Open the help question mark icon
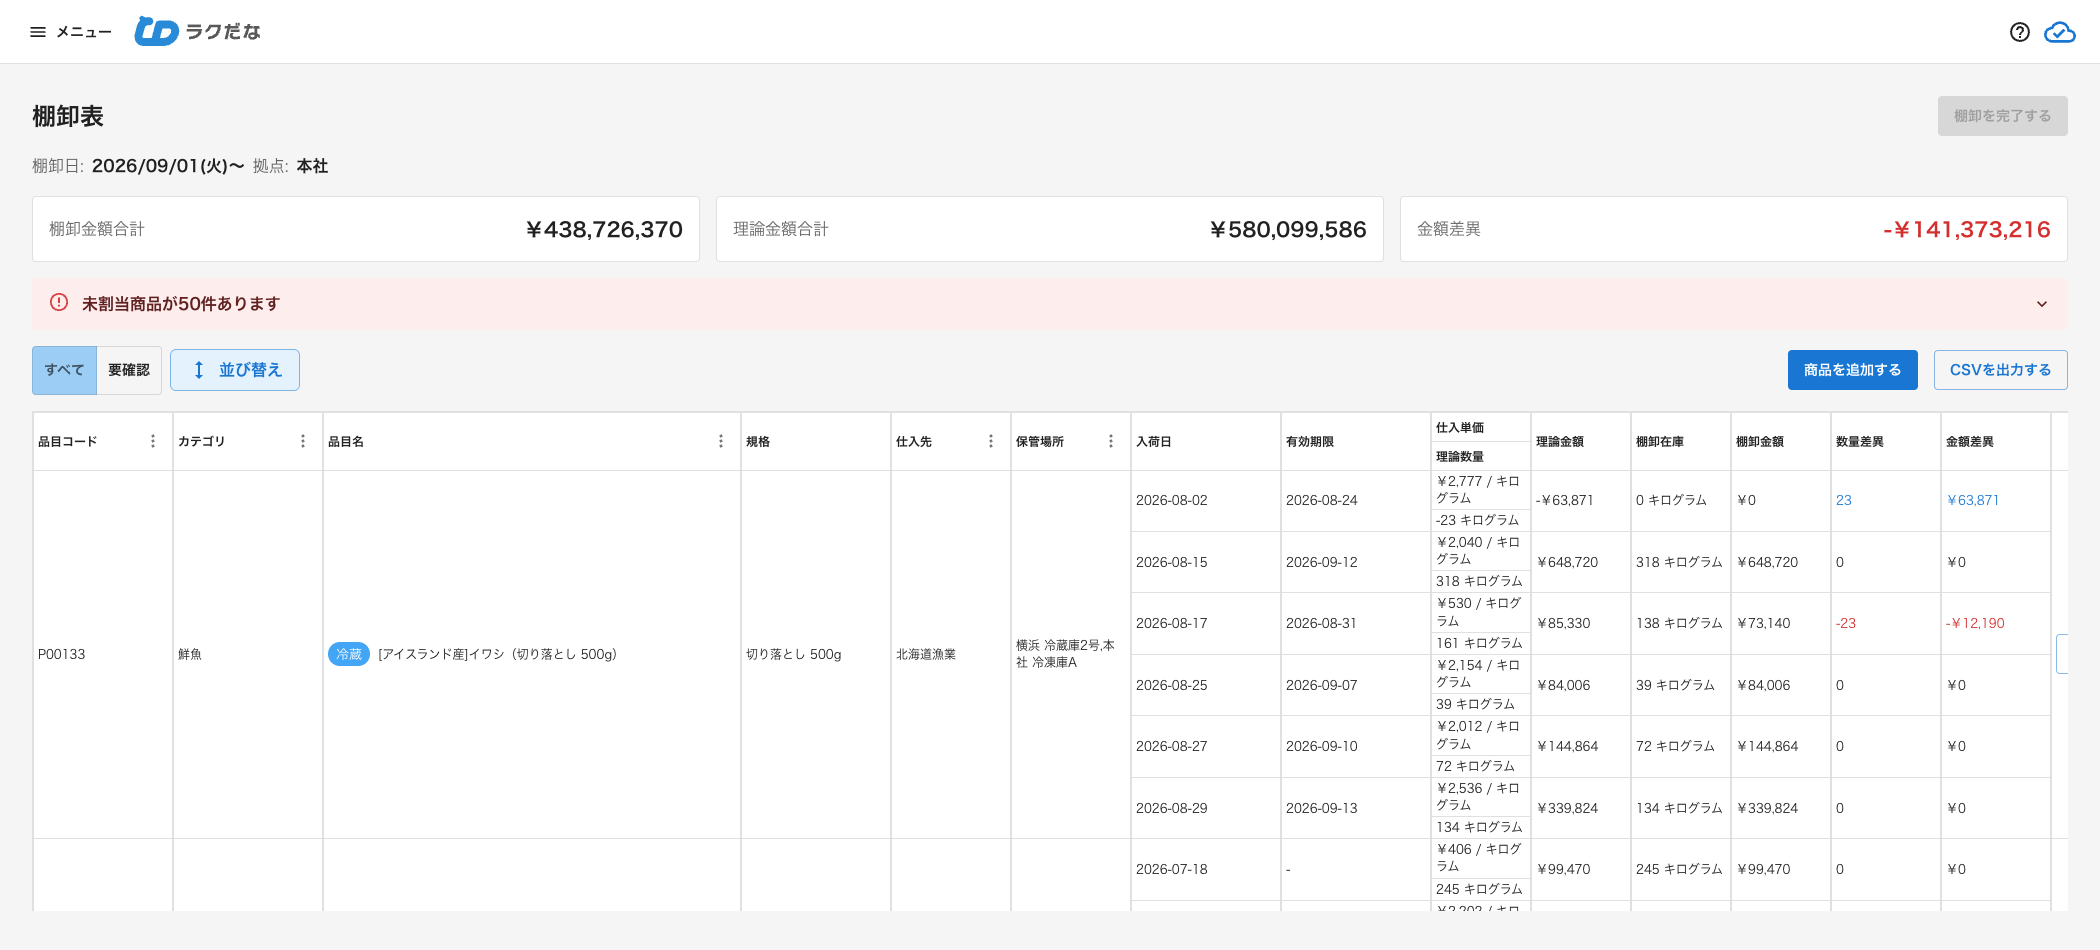 pos(2019,32)
